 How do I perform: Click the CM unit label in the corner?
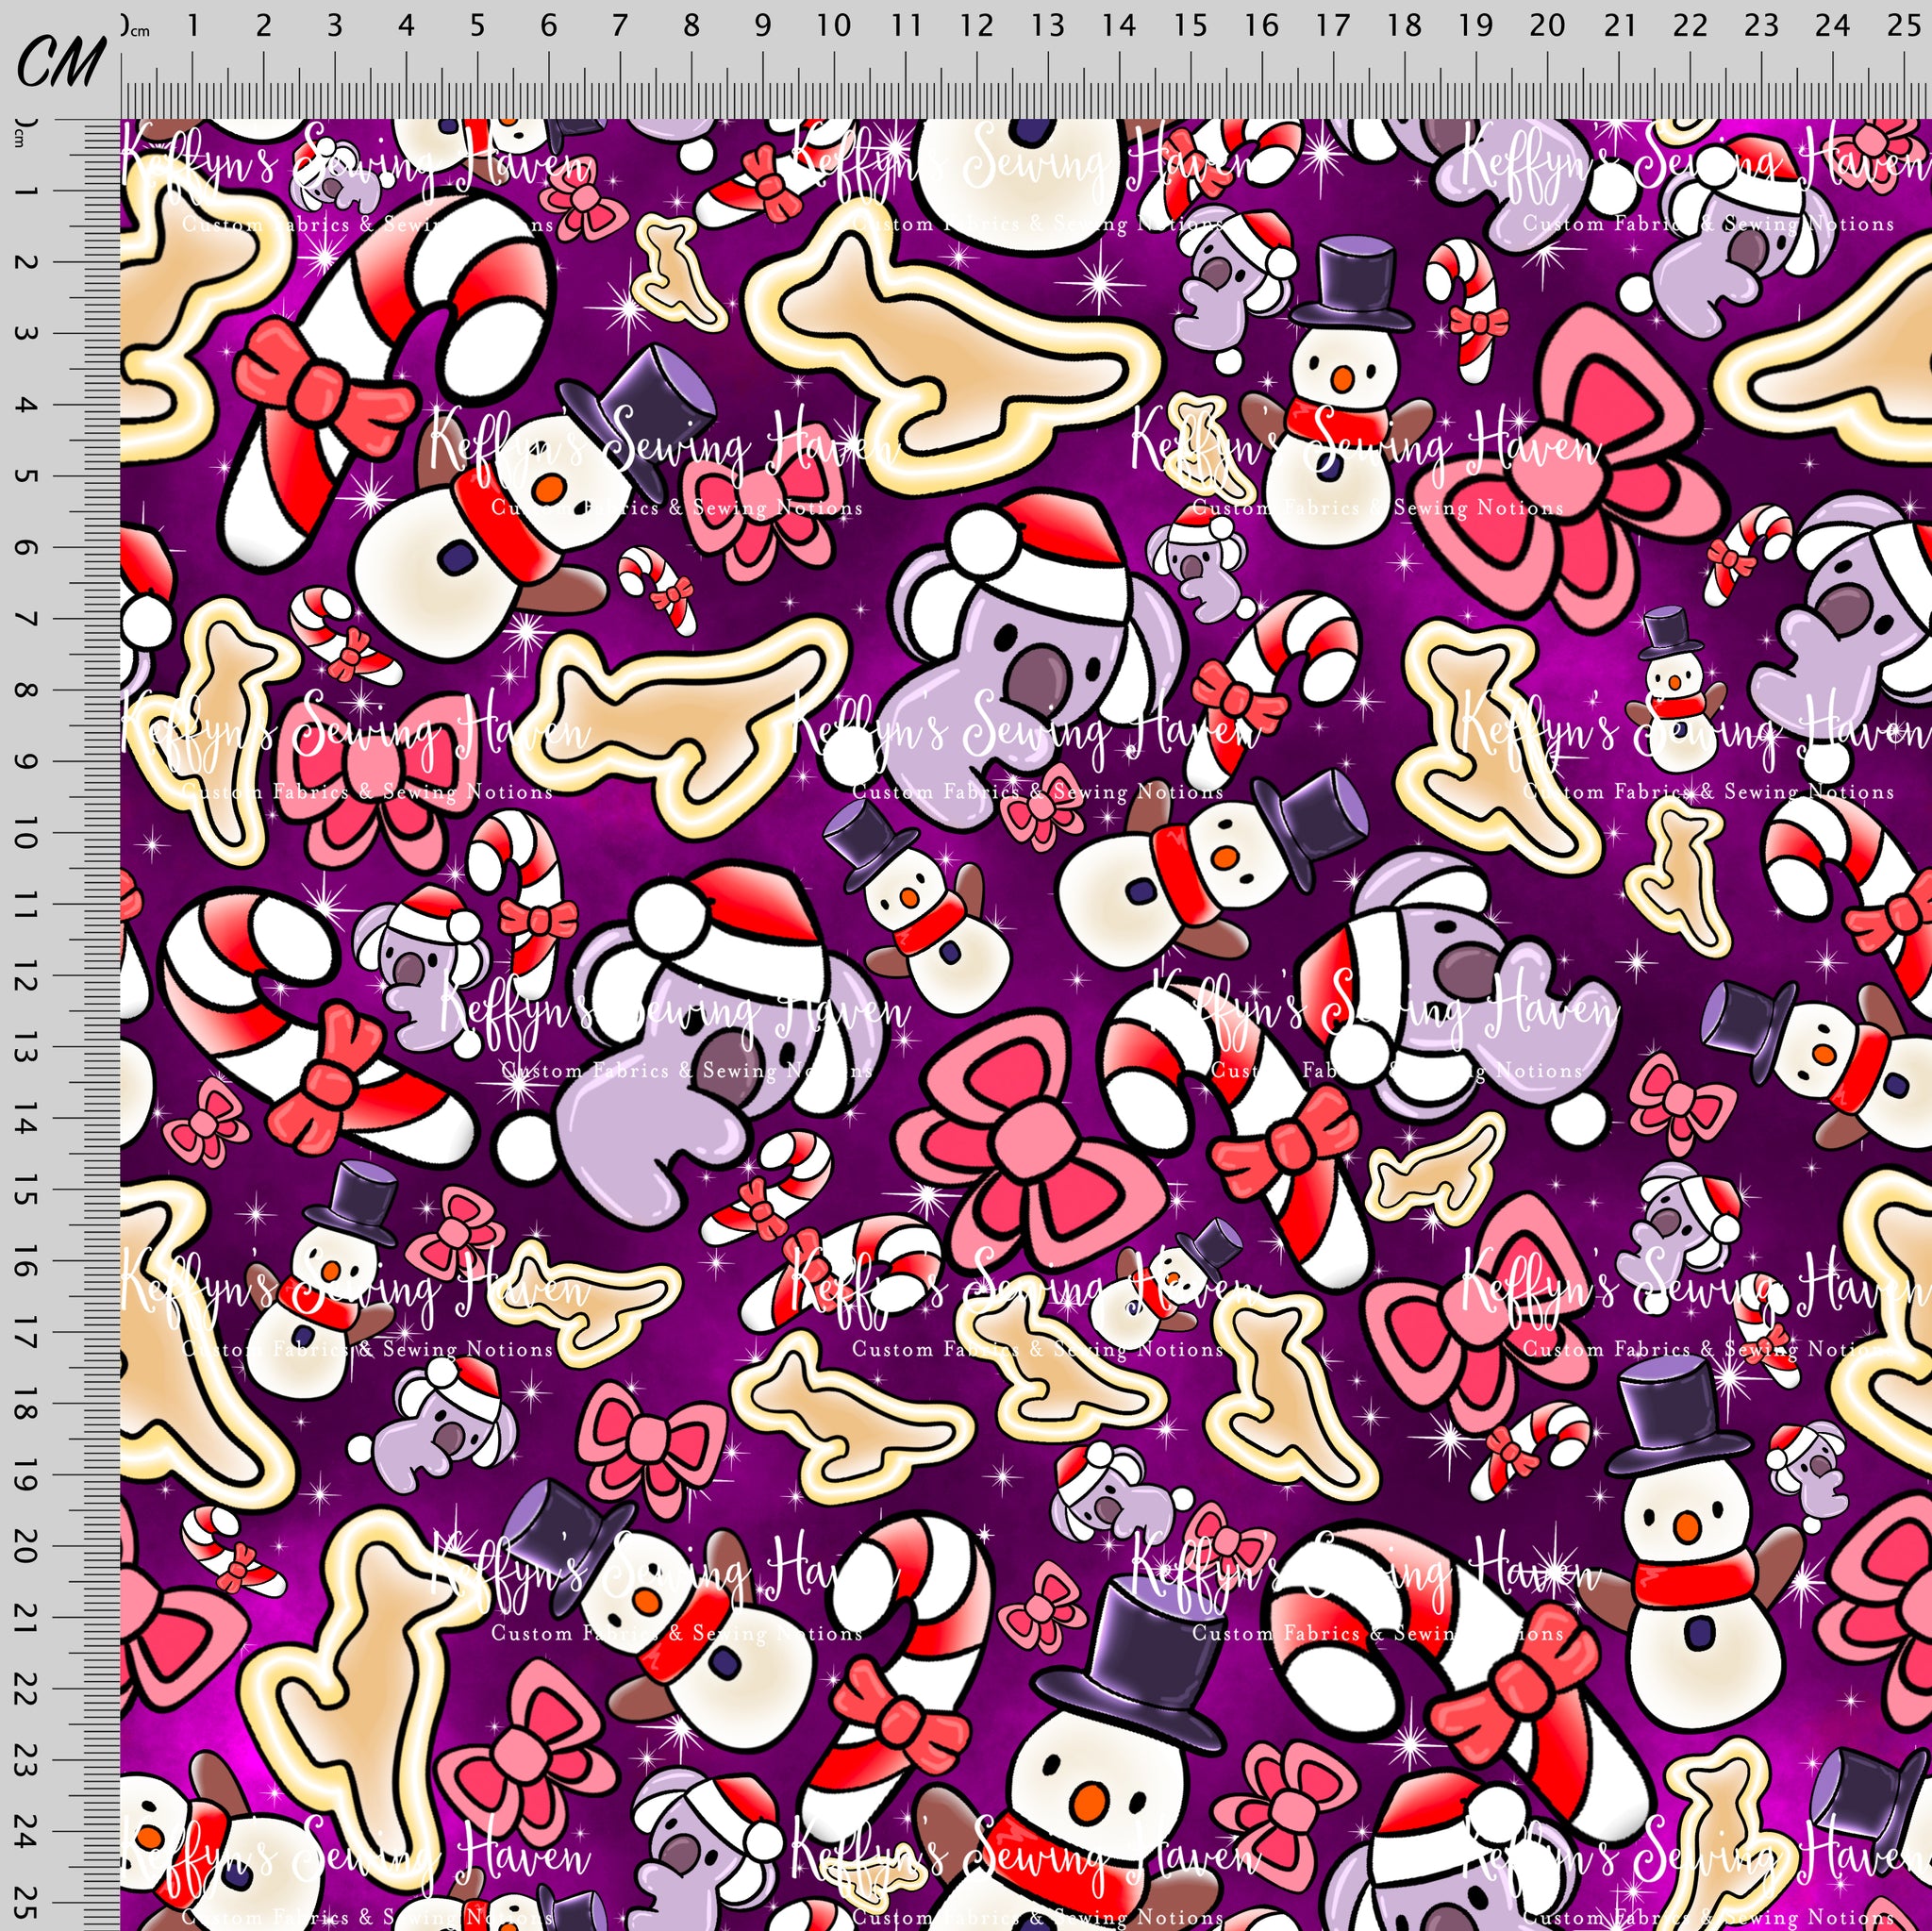point(61,61)
